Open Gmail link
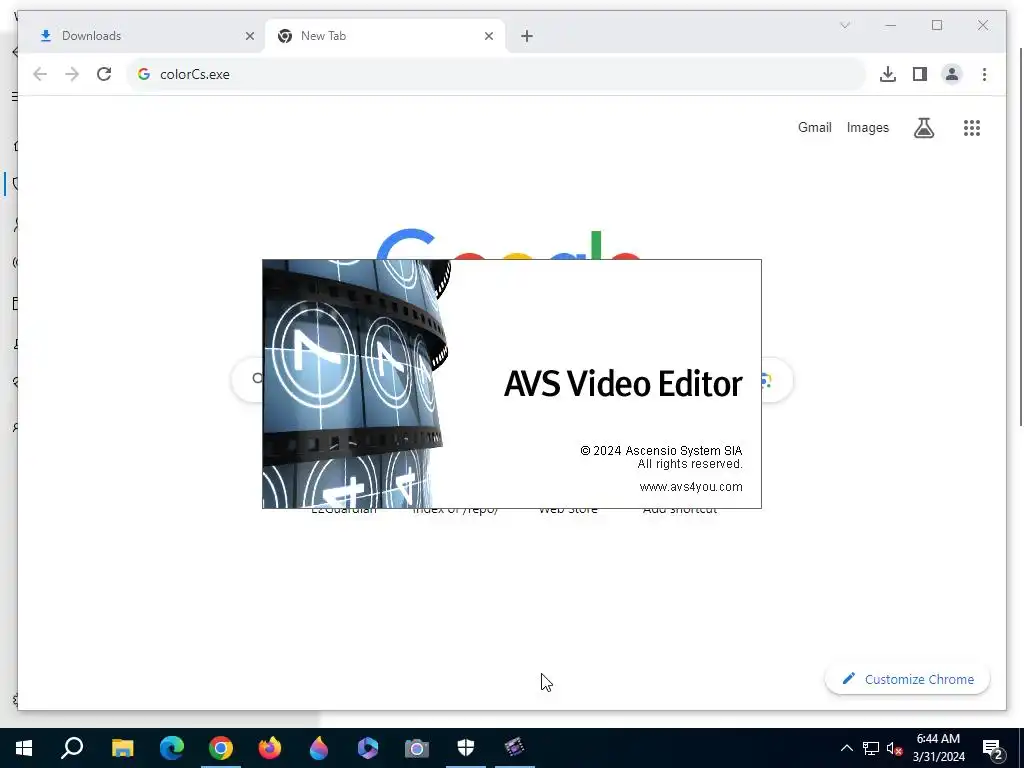This screenshot has height=768, width=1024. [x=814, y=127]
